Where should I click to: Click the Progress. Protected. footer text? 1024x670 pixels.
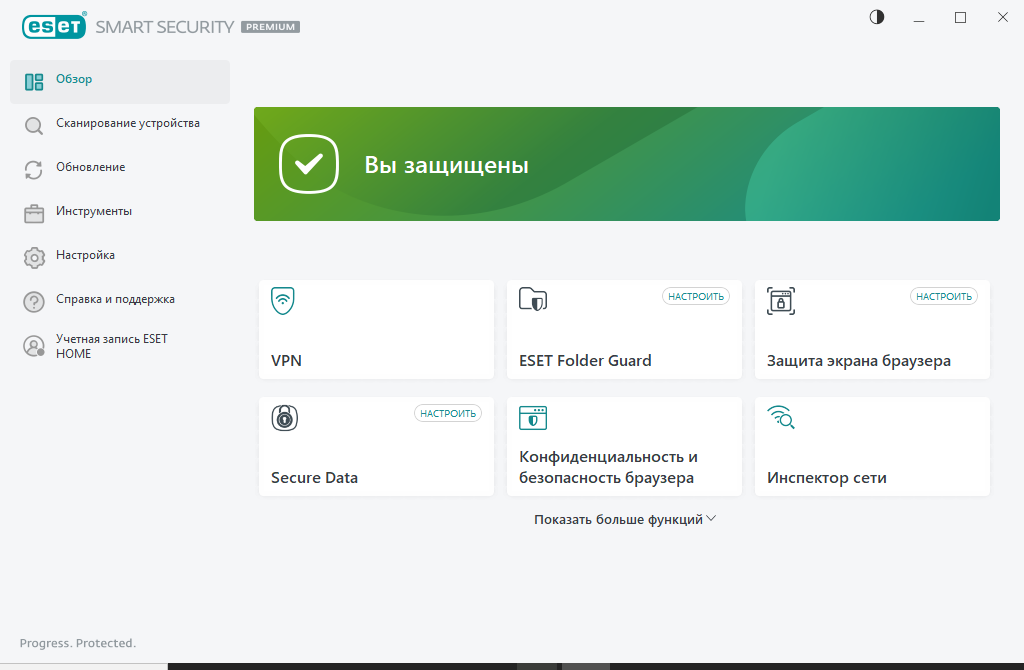[x=78, y=643]
